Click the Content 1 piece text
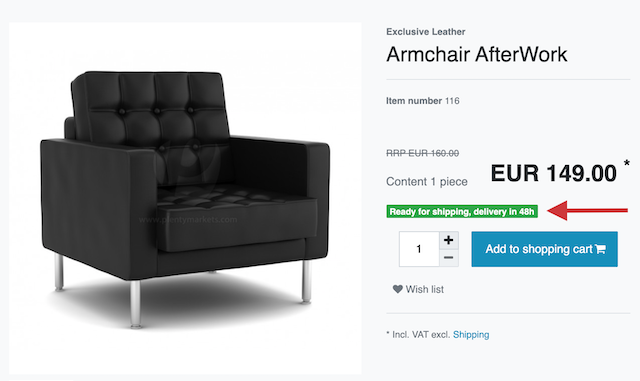Viewport: 640px width, 381px height. pyautogui.click(x=427, y=182)
